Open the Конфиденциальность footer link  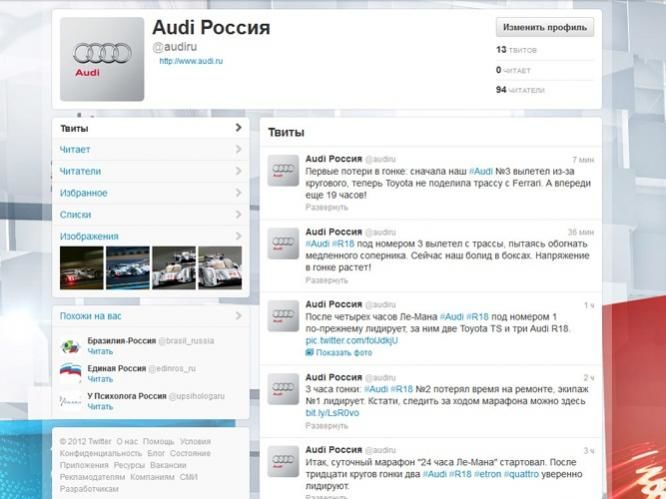coord(101,454)
